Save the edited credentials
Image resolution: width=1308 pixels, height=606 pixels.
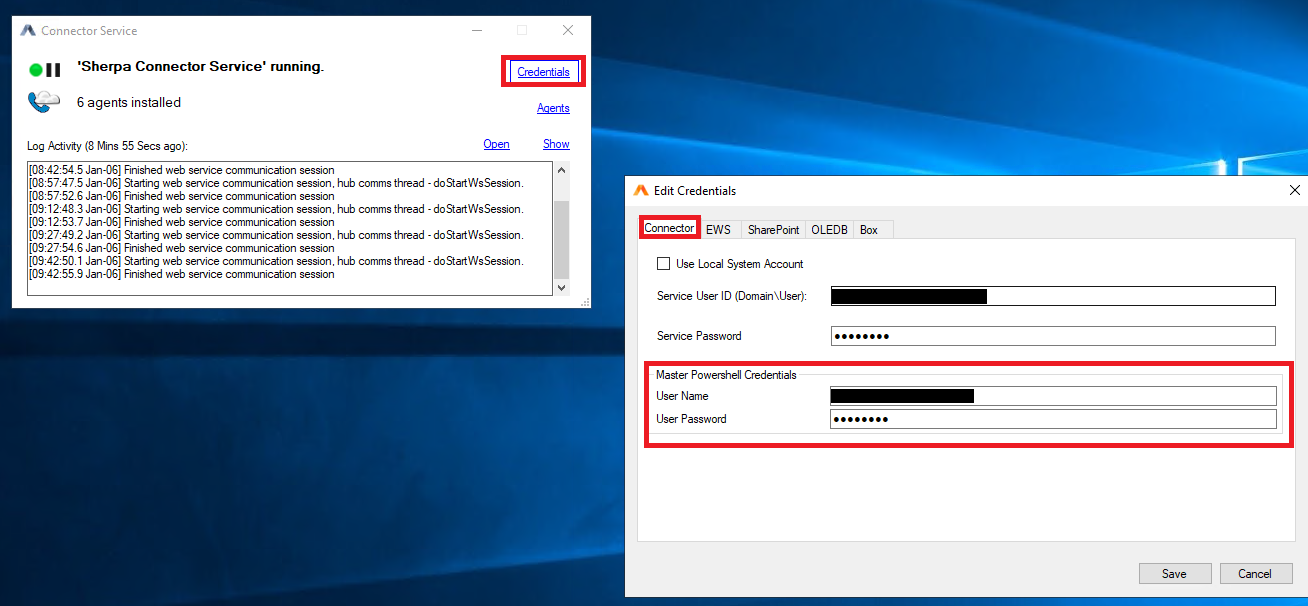point(1174,574)
